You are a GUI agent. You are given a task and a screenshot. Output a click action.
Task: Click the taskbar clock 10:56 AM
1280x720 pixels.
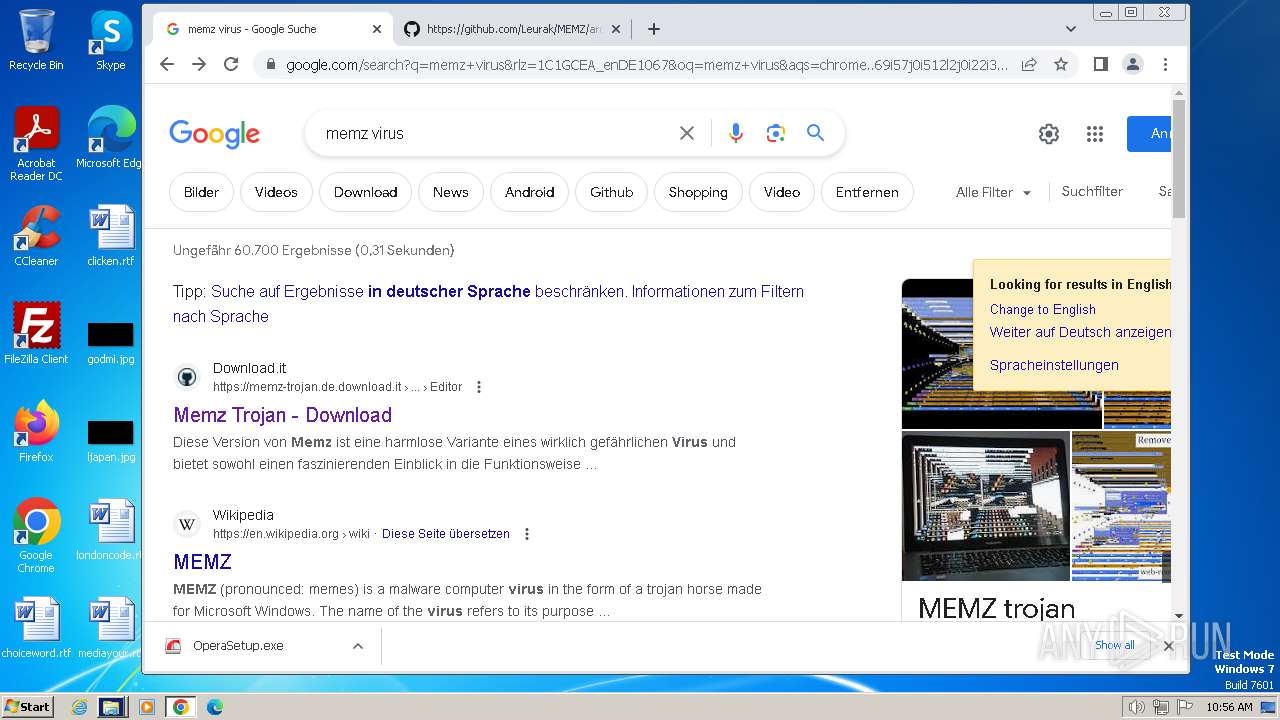click(x=1229, y=707)
